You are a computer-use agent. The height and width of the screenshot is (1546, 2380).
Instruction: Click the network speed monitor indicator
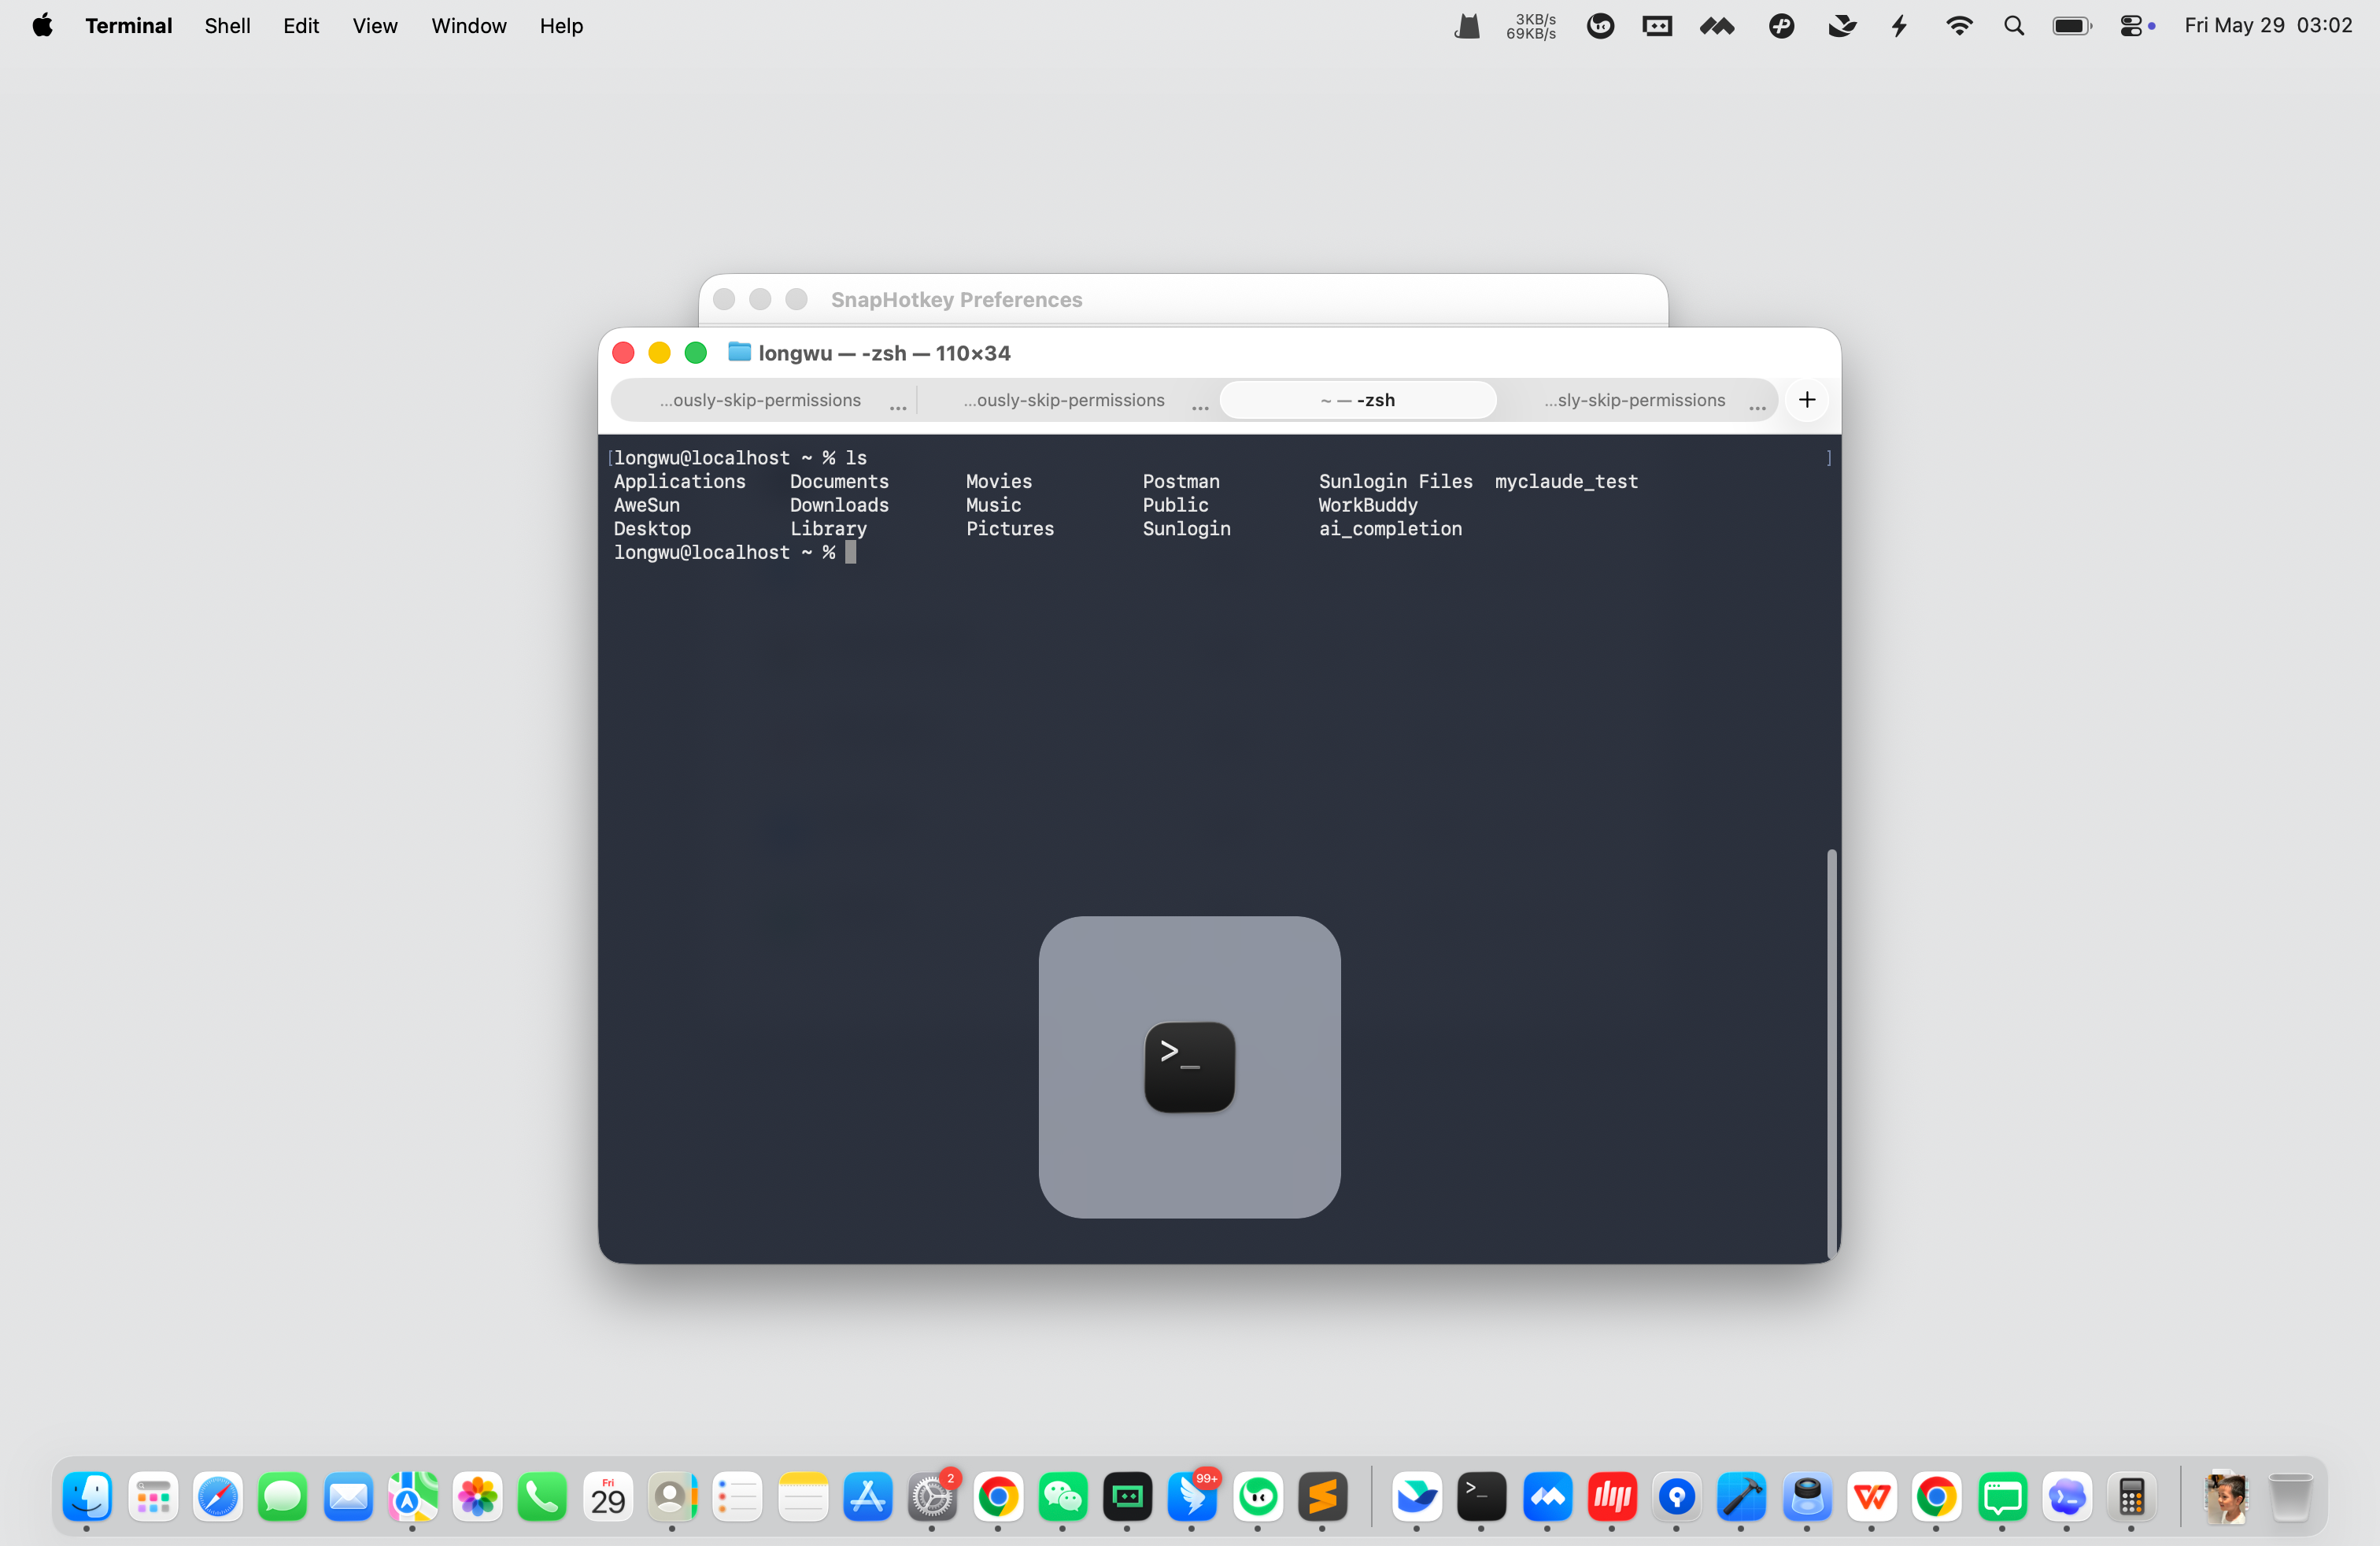1531,26
